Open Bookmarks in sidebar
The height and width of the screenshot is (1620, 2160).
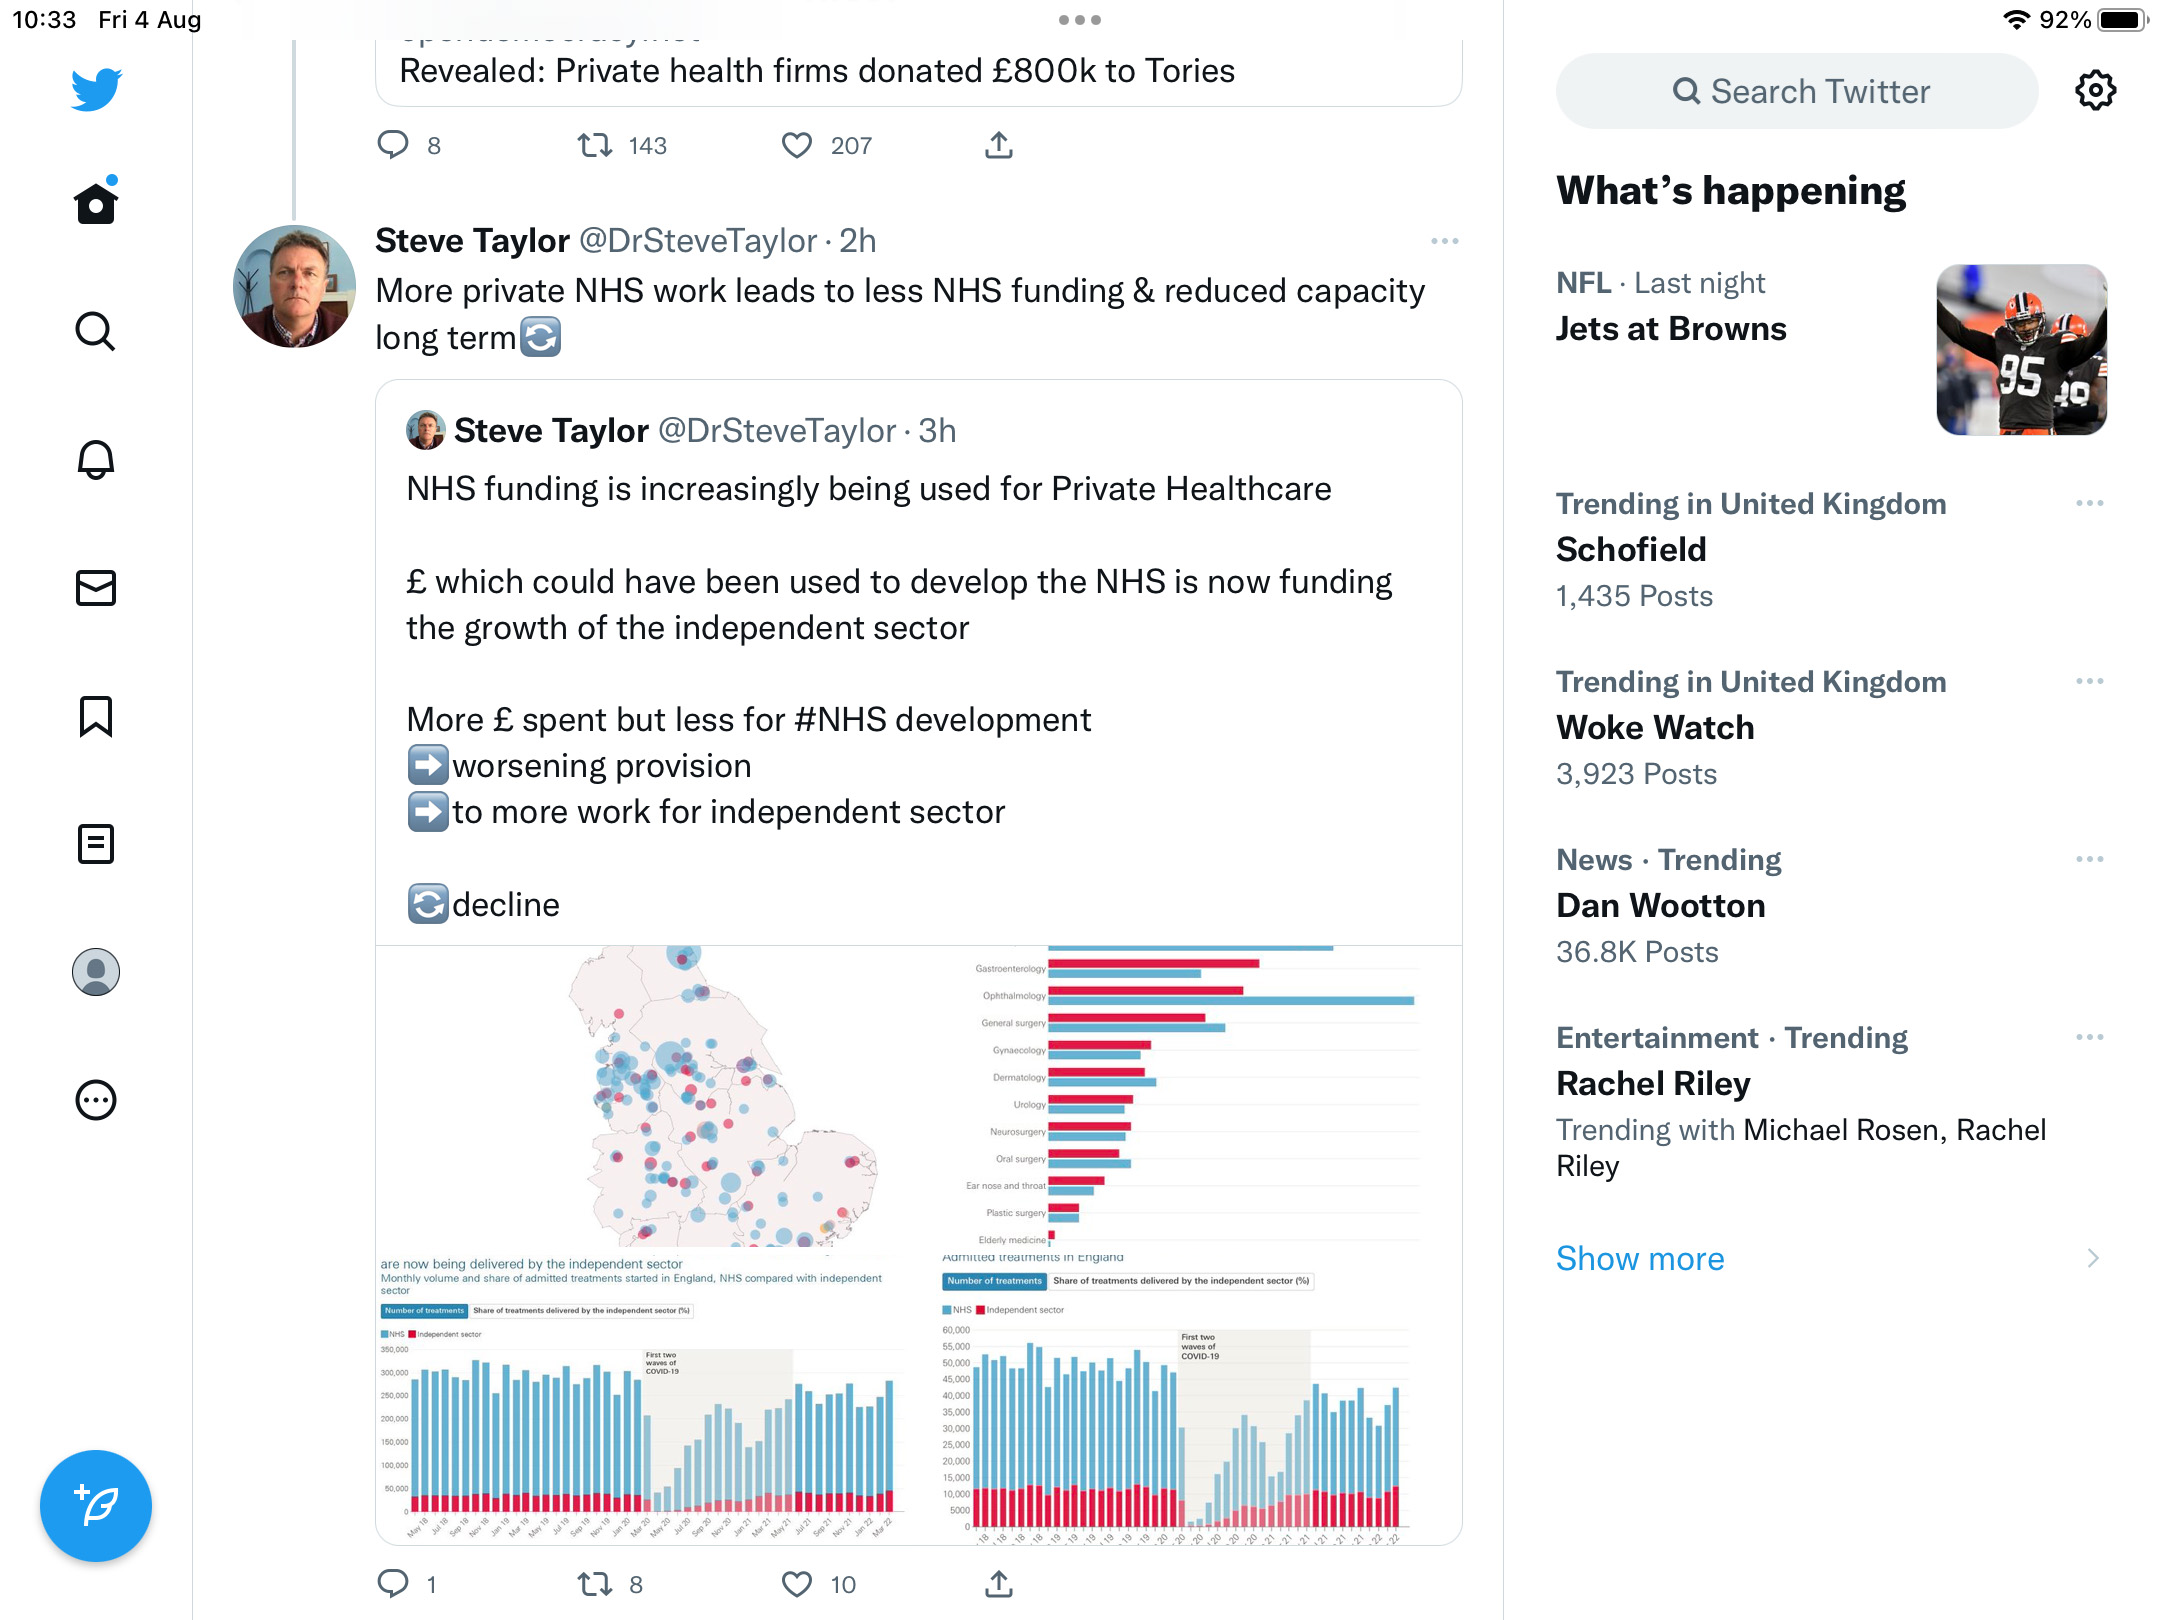coord(96,716)
